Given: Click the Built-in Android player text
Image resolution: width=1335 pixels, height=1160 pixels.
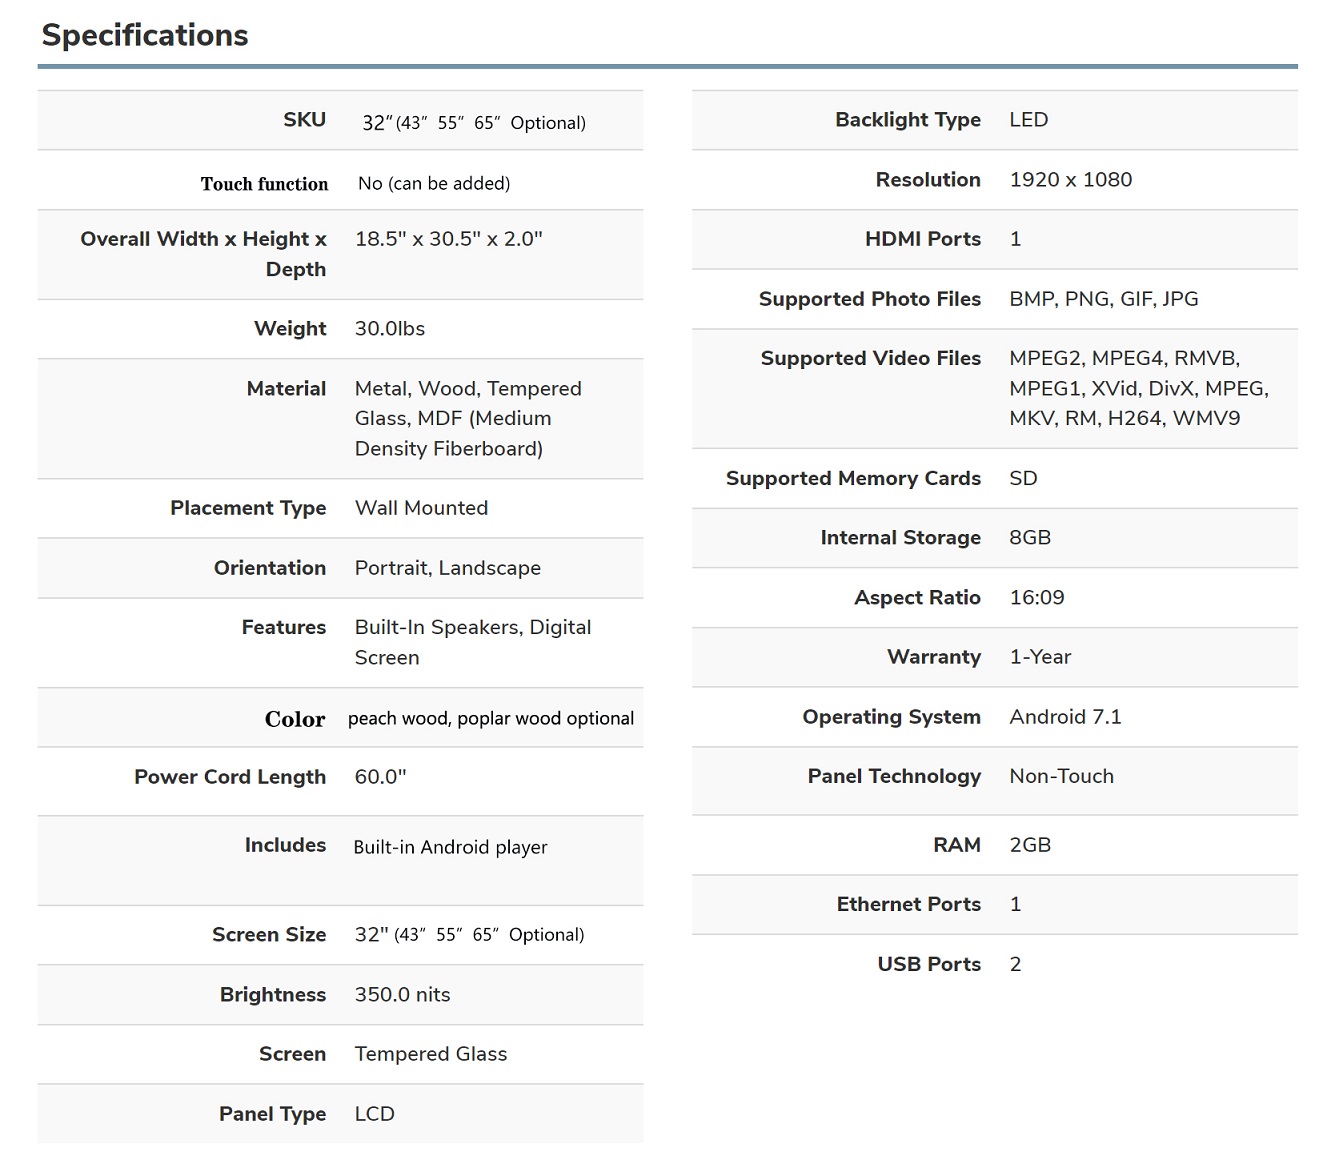Looking at the screenshot, I should [450, 847].
